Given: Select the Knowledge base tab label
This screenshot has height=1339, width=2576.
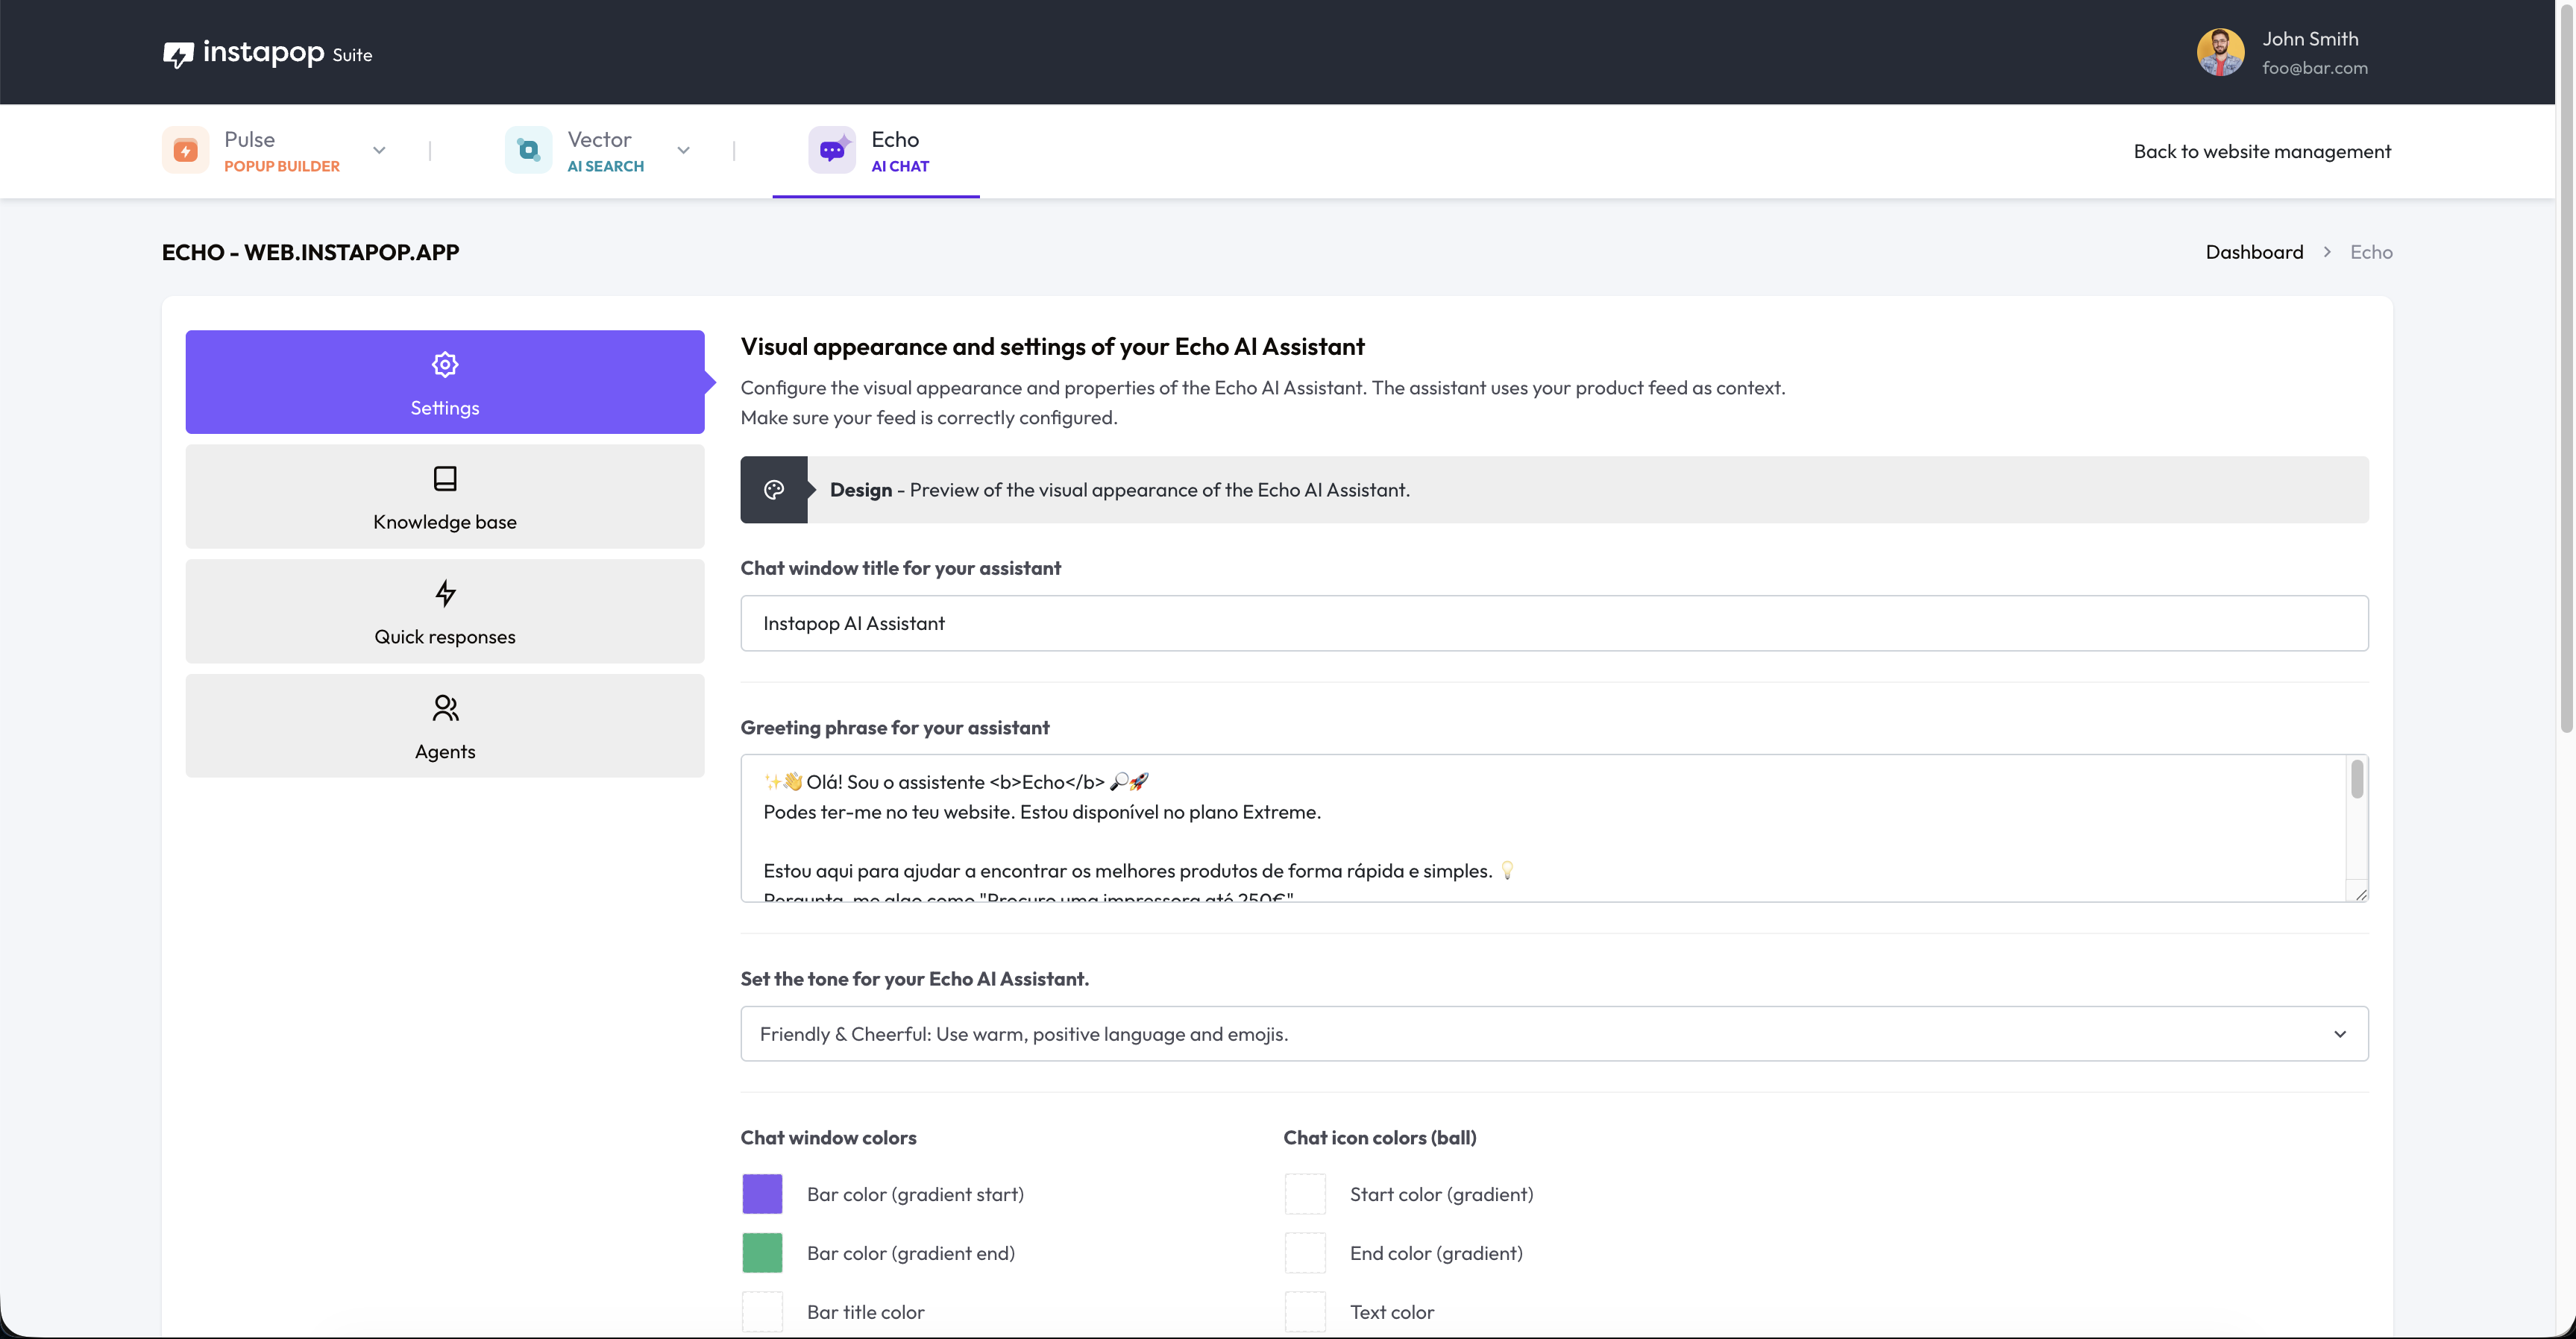Looking at the screenshot, I should [x=445, y=522].
